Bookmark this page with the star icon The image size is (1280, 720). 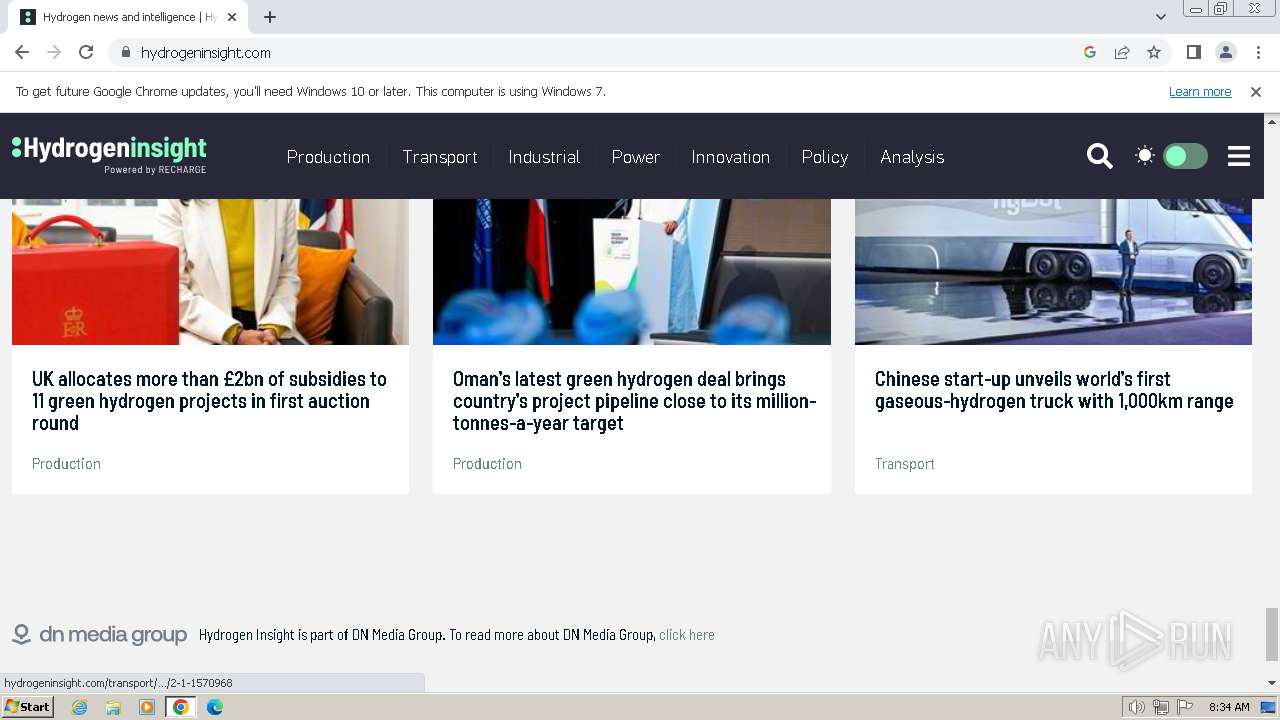point(1154,52)
